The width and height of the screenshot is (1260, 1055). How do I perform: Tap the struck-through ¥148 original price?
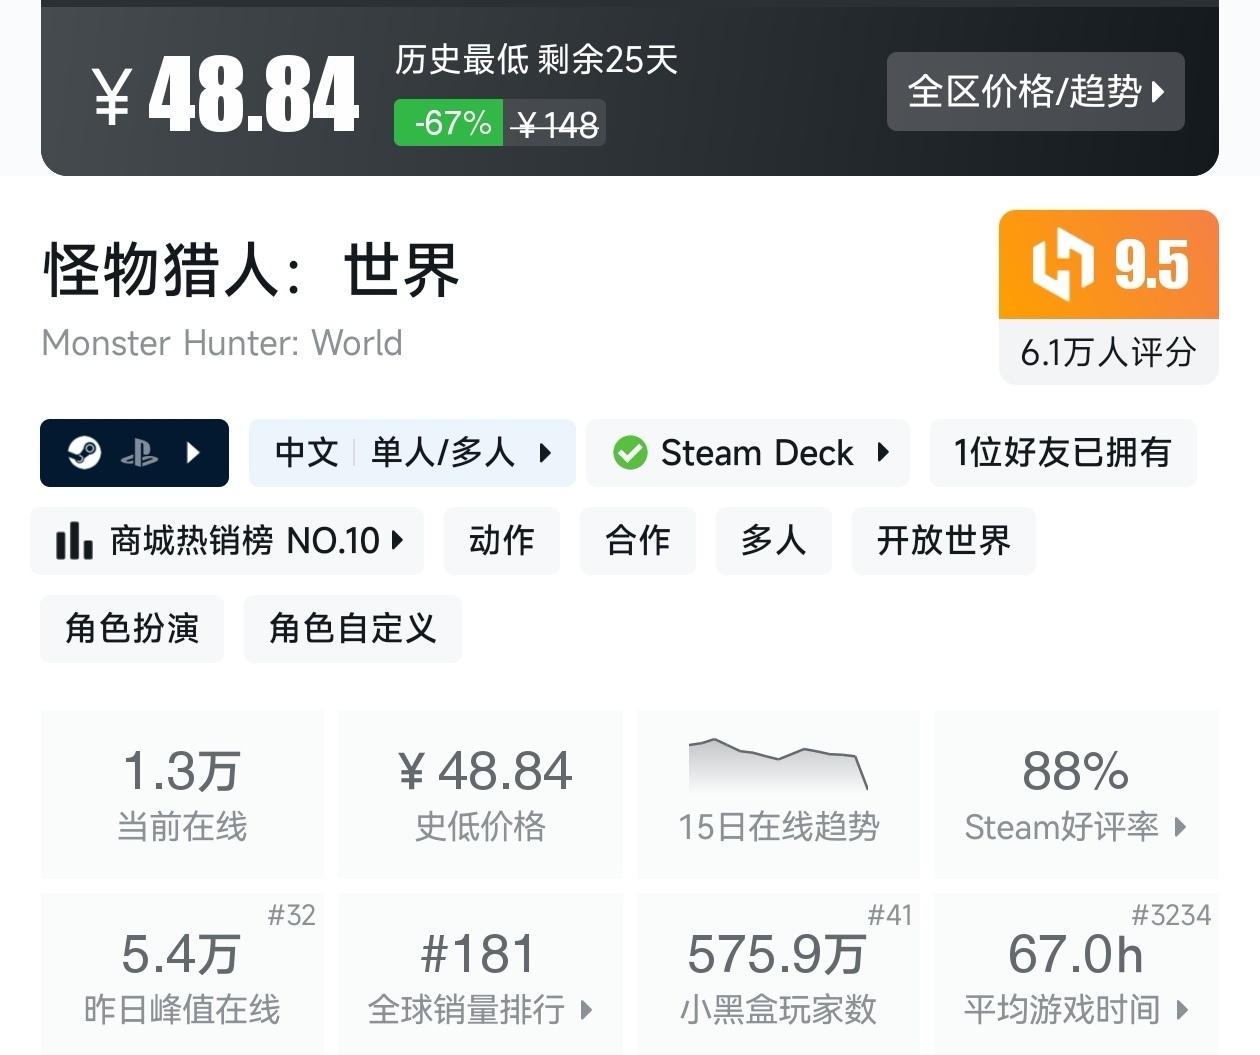(x=555, y=124)
